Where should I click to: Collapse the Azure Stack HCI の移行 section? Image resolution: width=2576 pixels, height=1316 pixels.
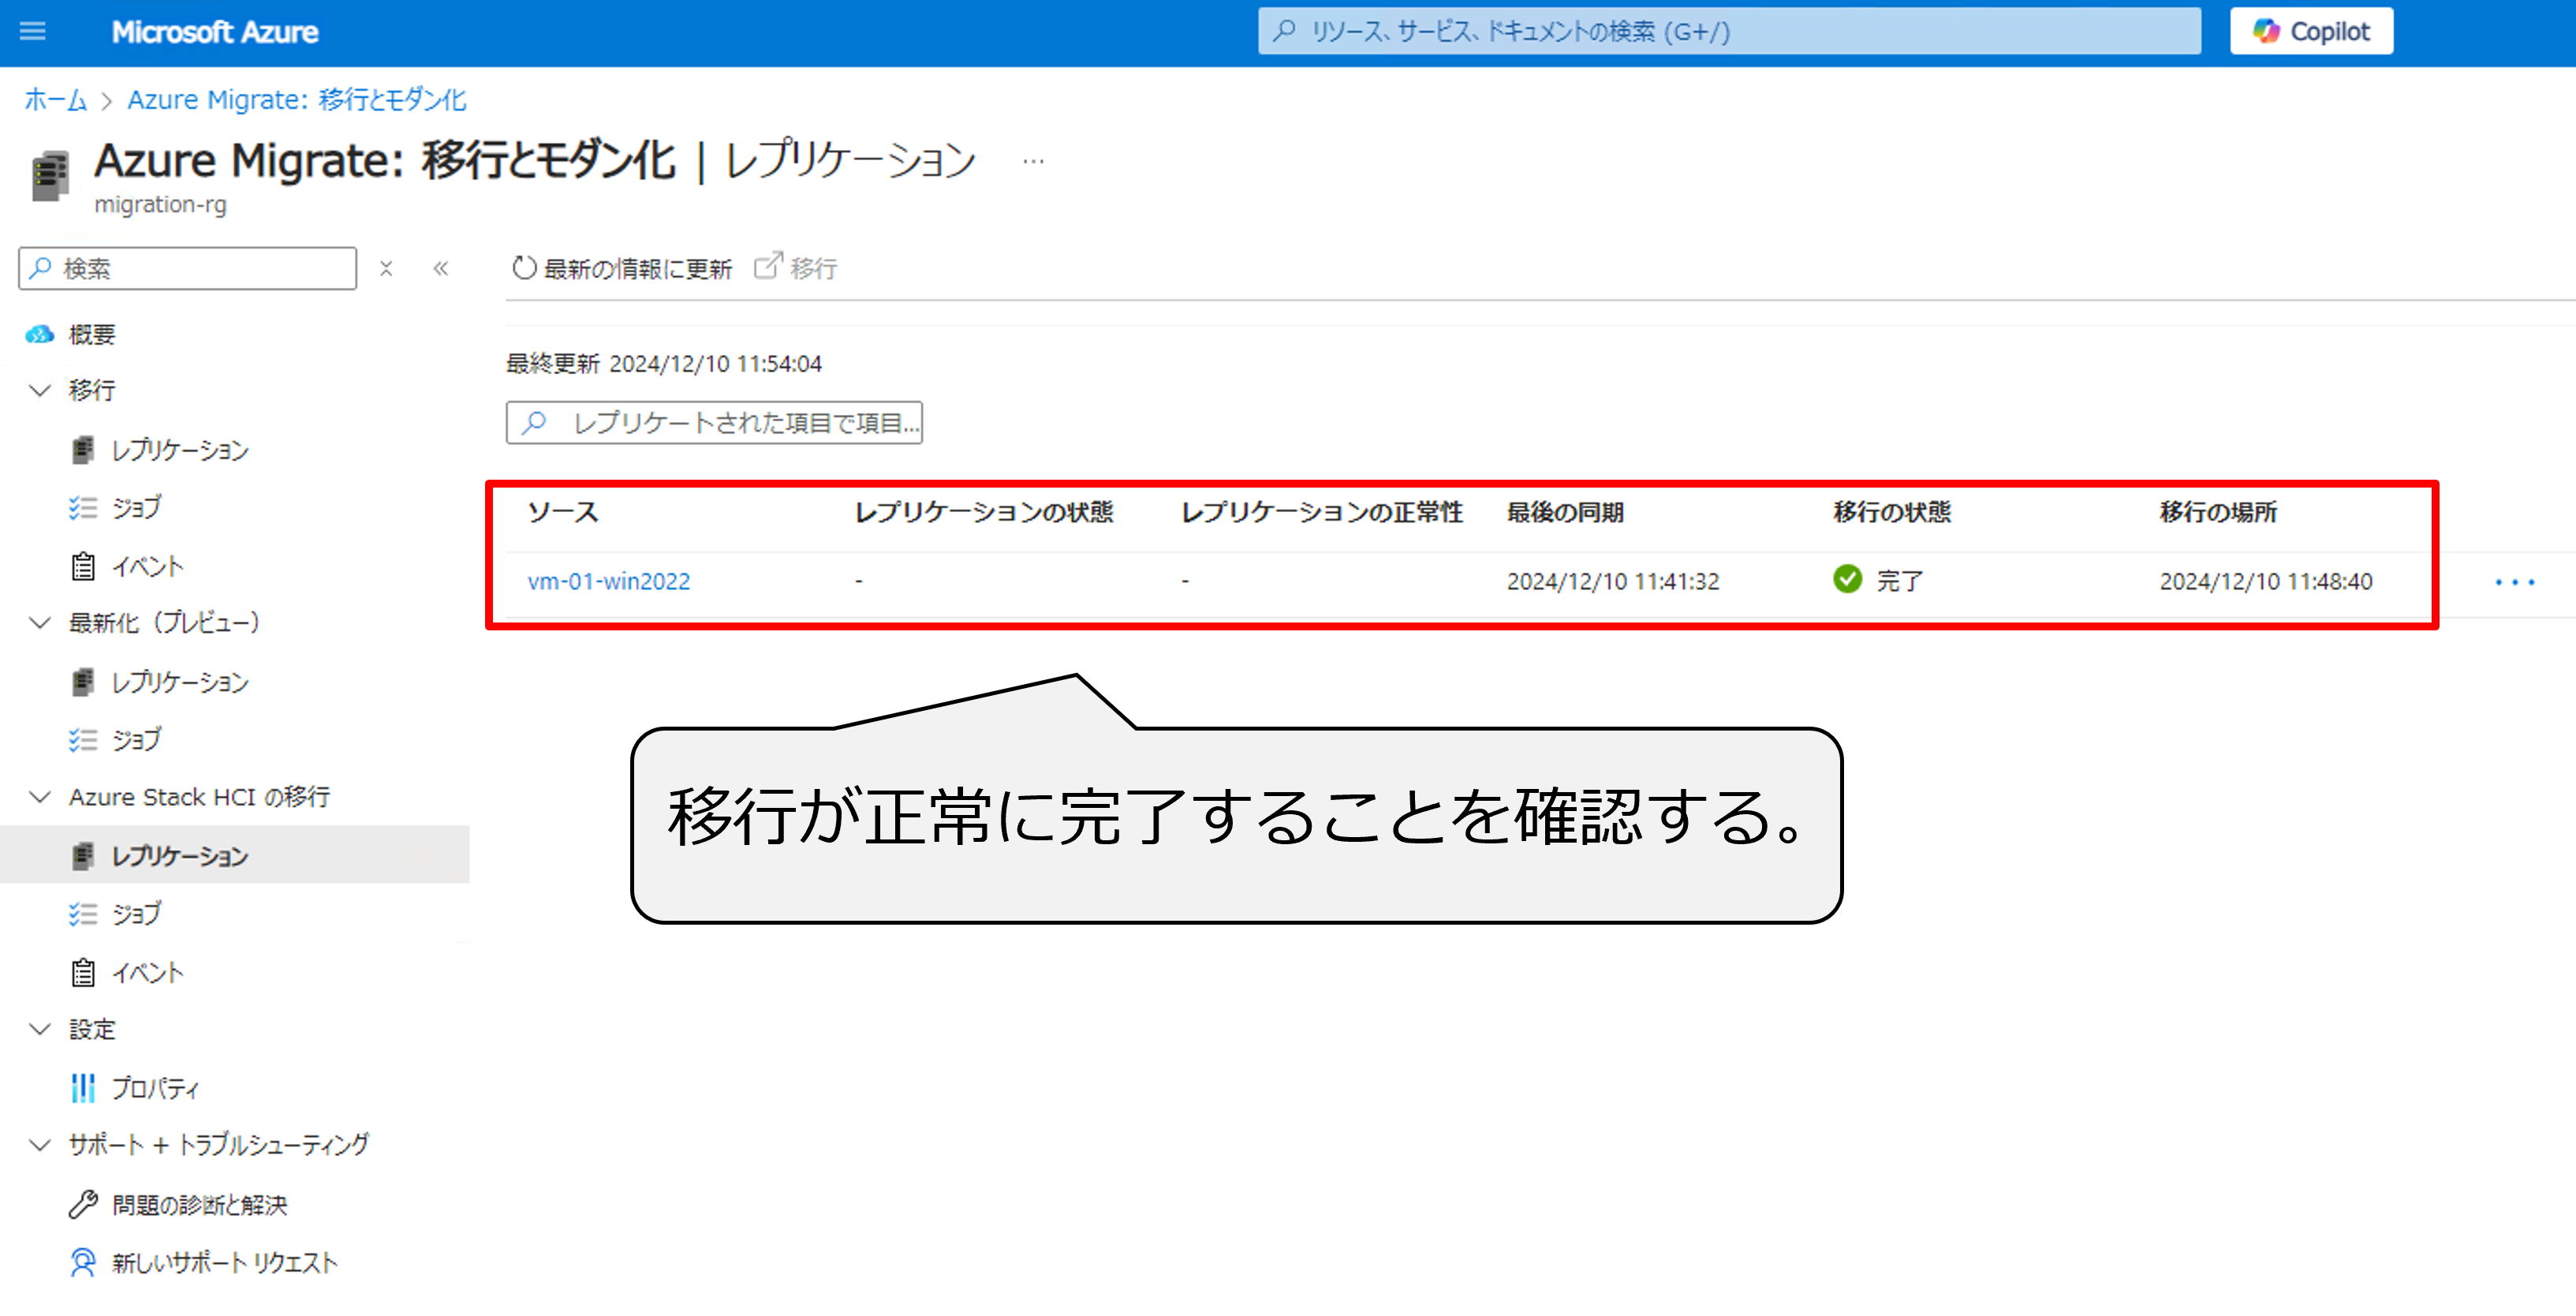click(x=40, y=797)
